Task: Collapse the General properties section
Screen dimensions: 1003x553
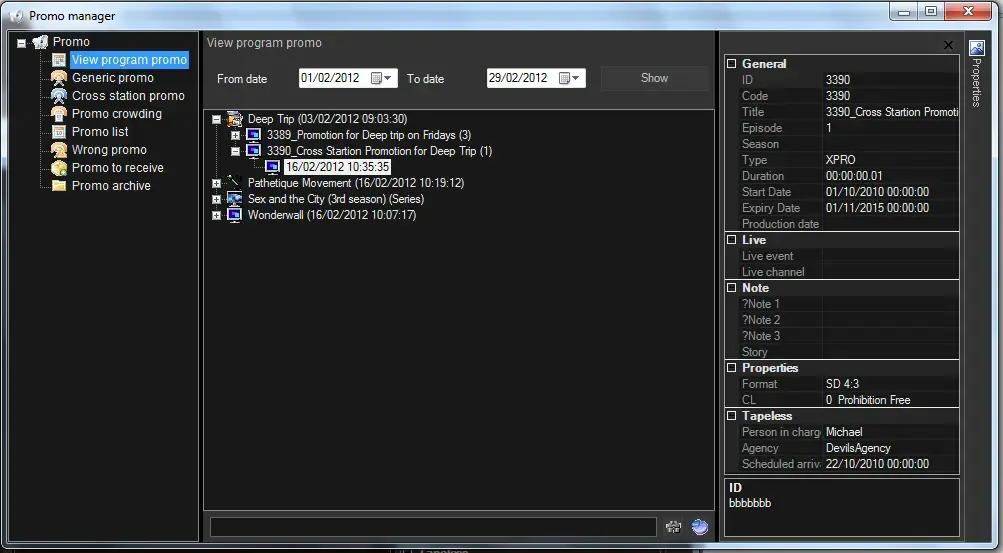Action: (731, 64)
